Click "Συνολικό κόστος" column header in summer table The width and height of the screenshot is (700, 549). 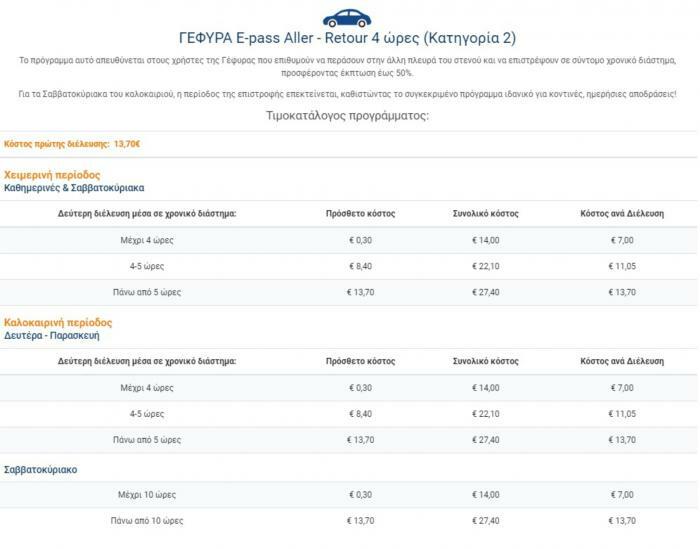(485, 361)
